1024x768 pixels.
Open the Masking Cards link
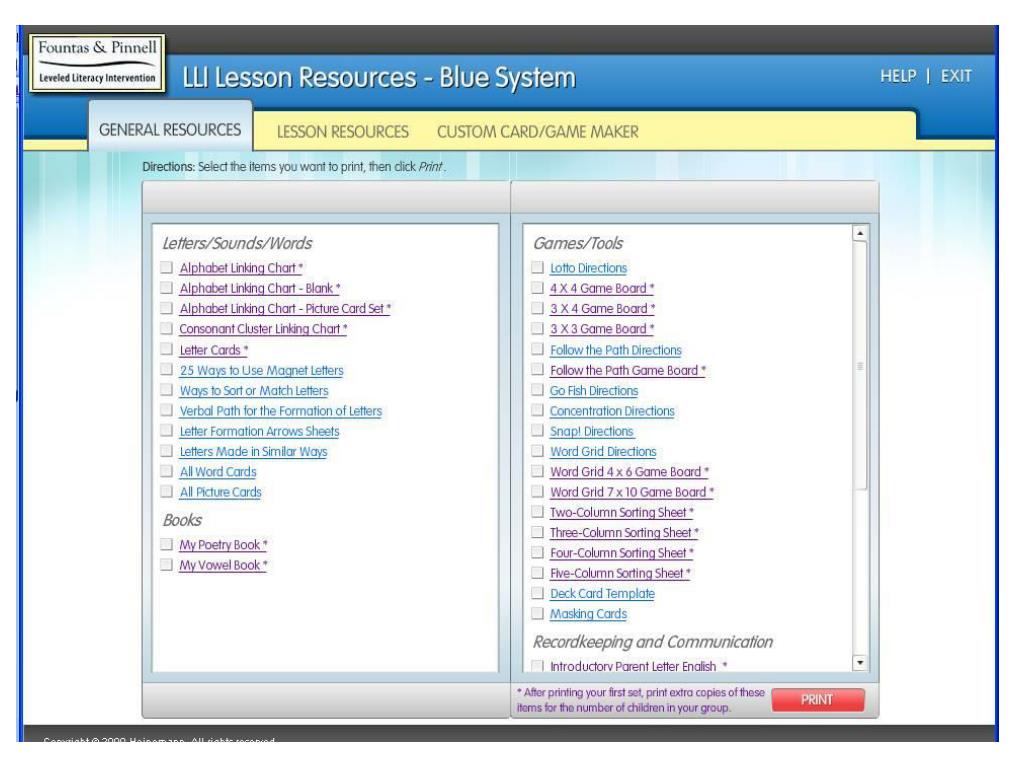coord(588,613)
